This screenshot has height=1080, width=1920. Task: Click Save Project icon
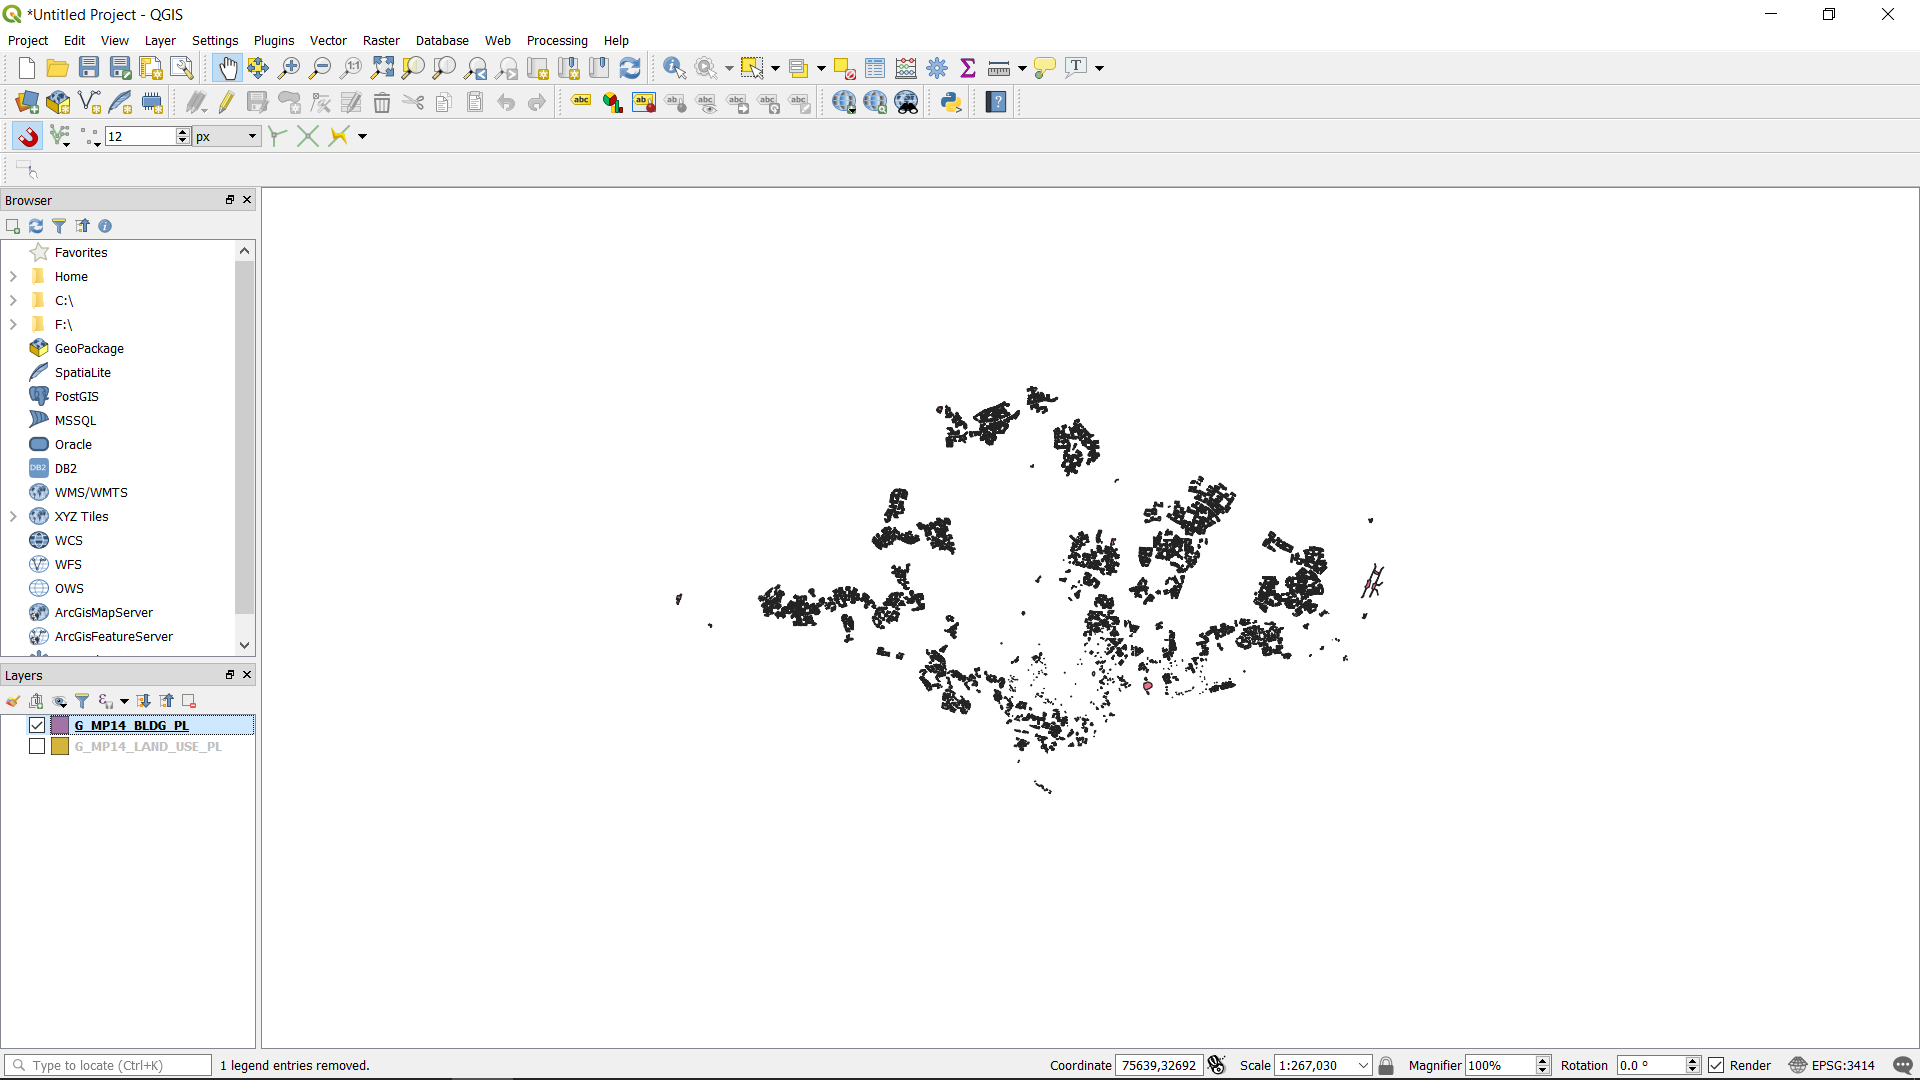click(89, 68)
